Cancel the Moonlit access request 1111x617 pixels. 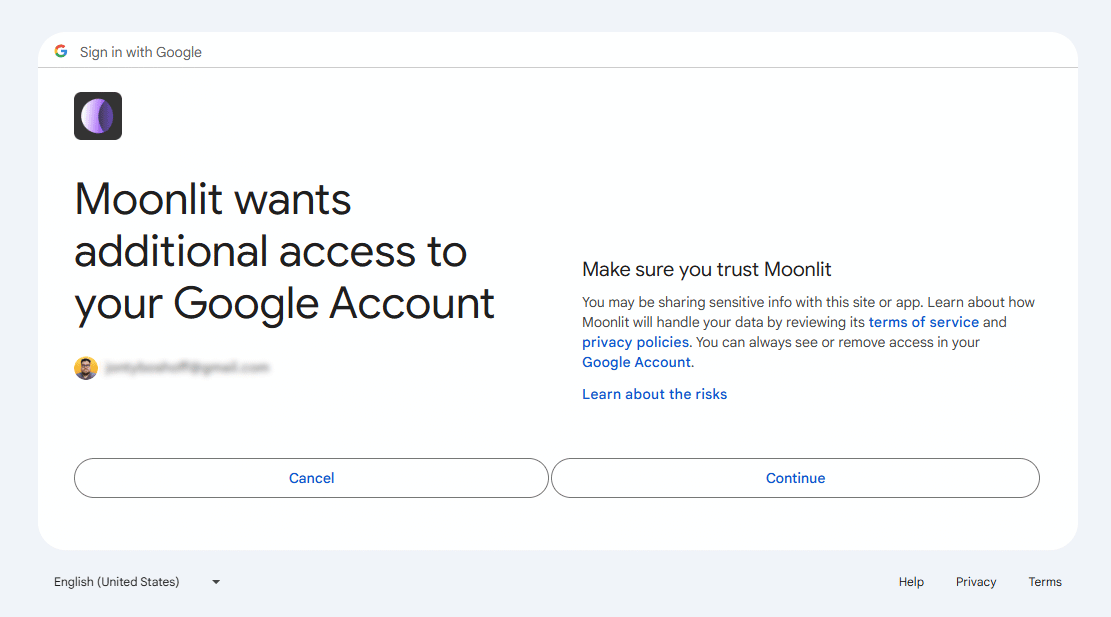pos(311,478)
